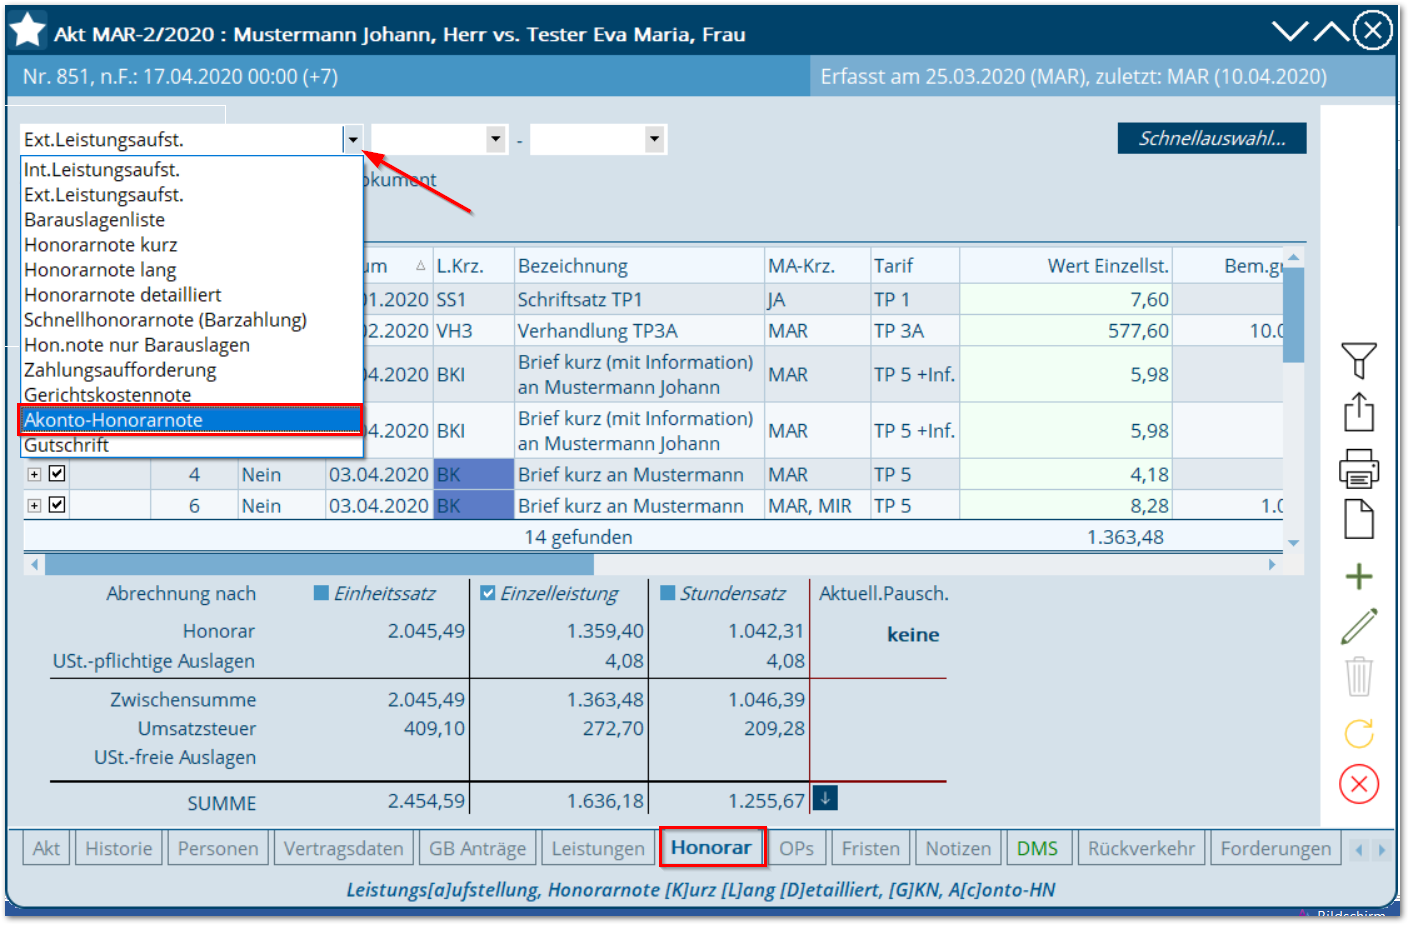Select Gutschrift option
This screenshot has width=1409, height=925.
pyautogui.click(x=191, y=445)
